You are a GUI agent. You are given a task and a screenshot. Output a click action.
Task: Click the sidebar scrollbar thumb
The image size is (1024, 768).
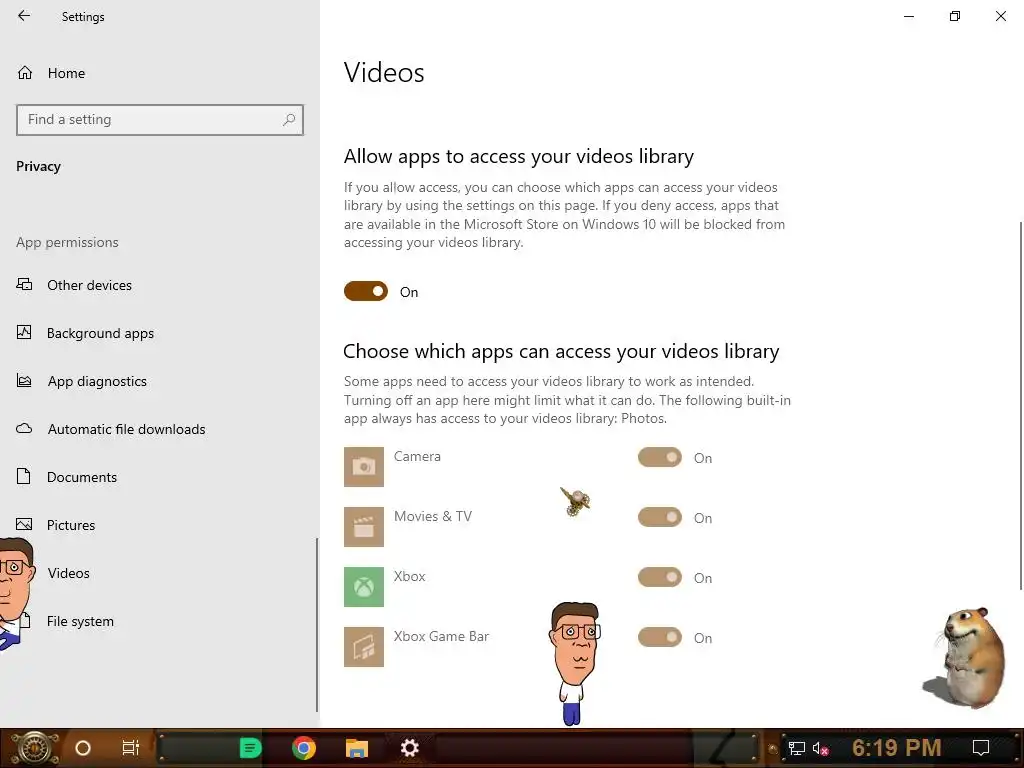coord(317,625)
